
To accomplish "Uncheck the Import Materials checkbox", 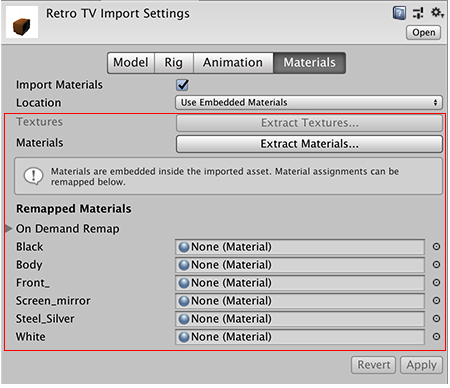I will pos(182,85).
